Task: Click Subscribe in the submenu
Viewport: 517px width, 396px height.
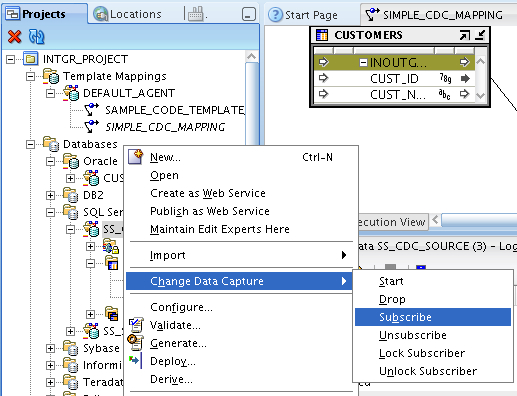Action: tap(433, 317)
